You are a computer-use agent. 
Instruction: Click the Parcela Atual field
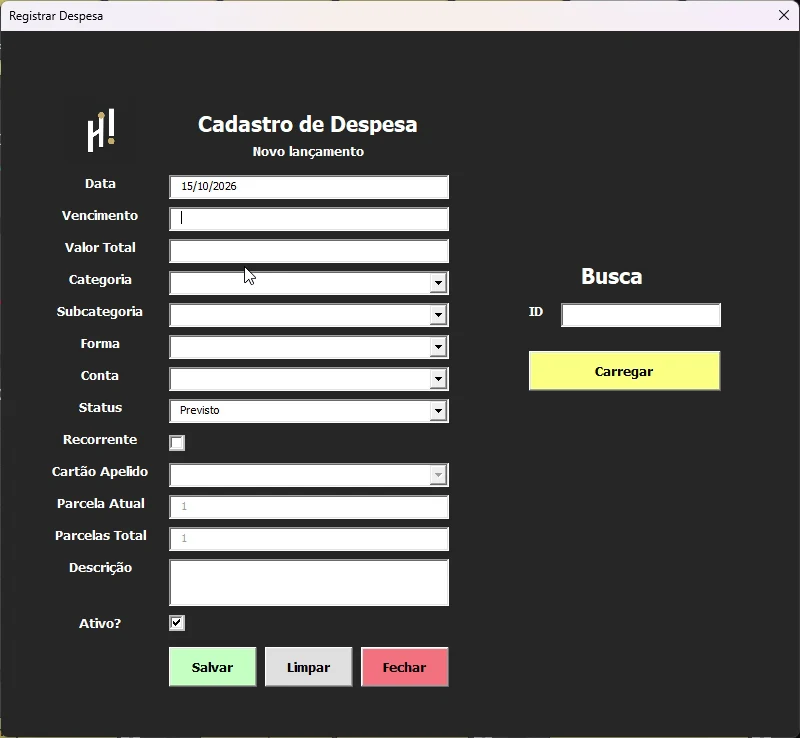[309, 507]
